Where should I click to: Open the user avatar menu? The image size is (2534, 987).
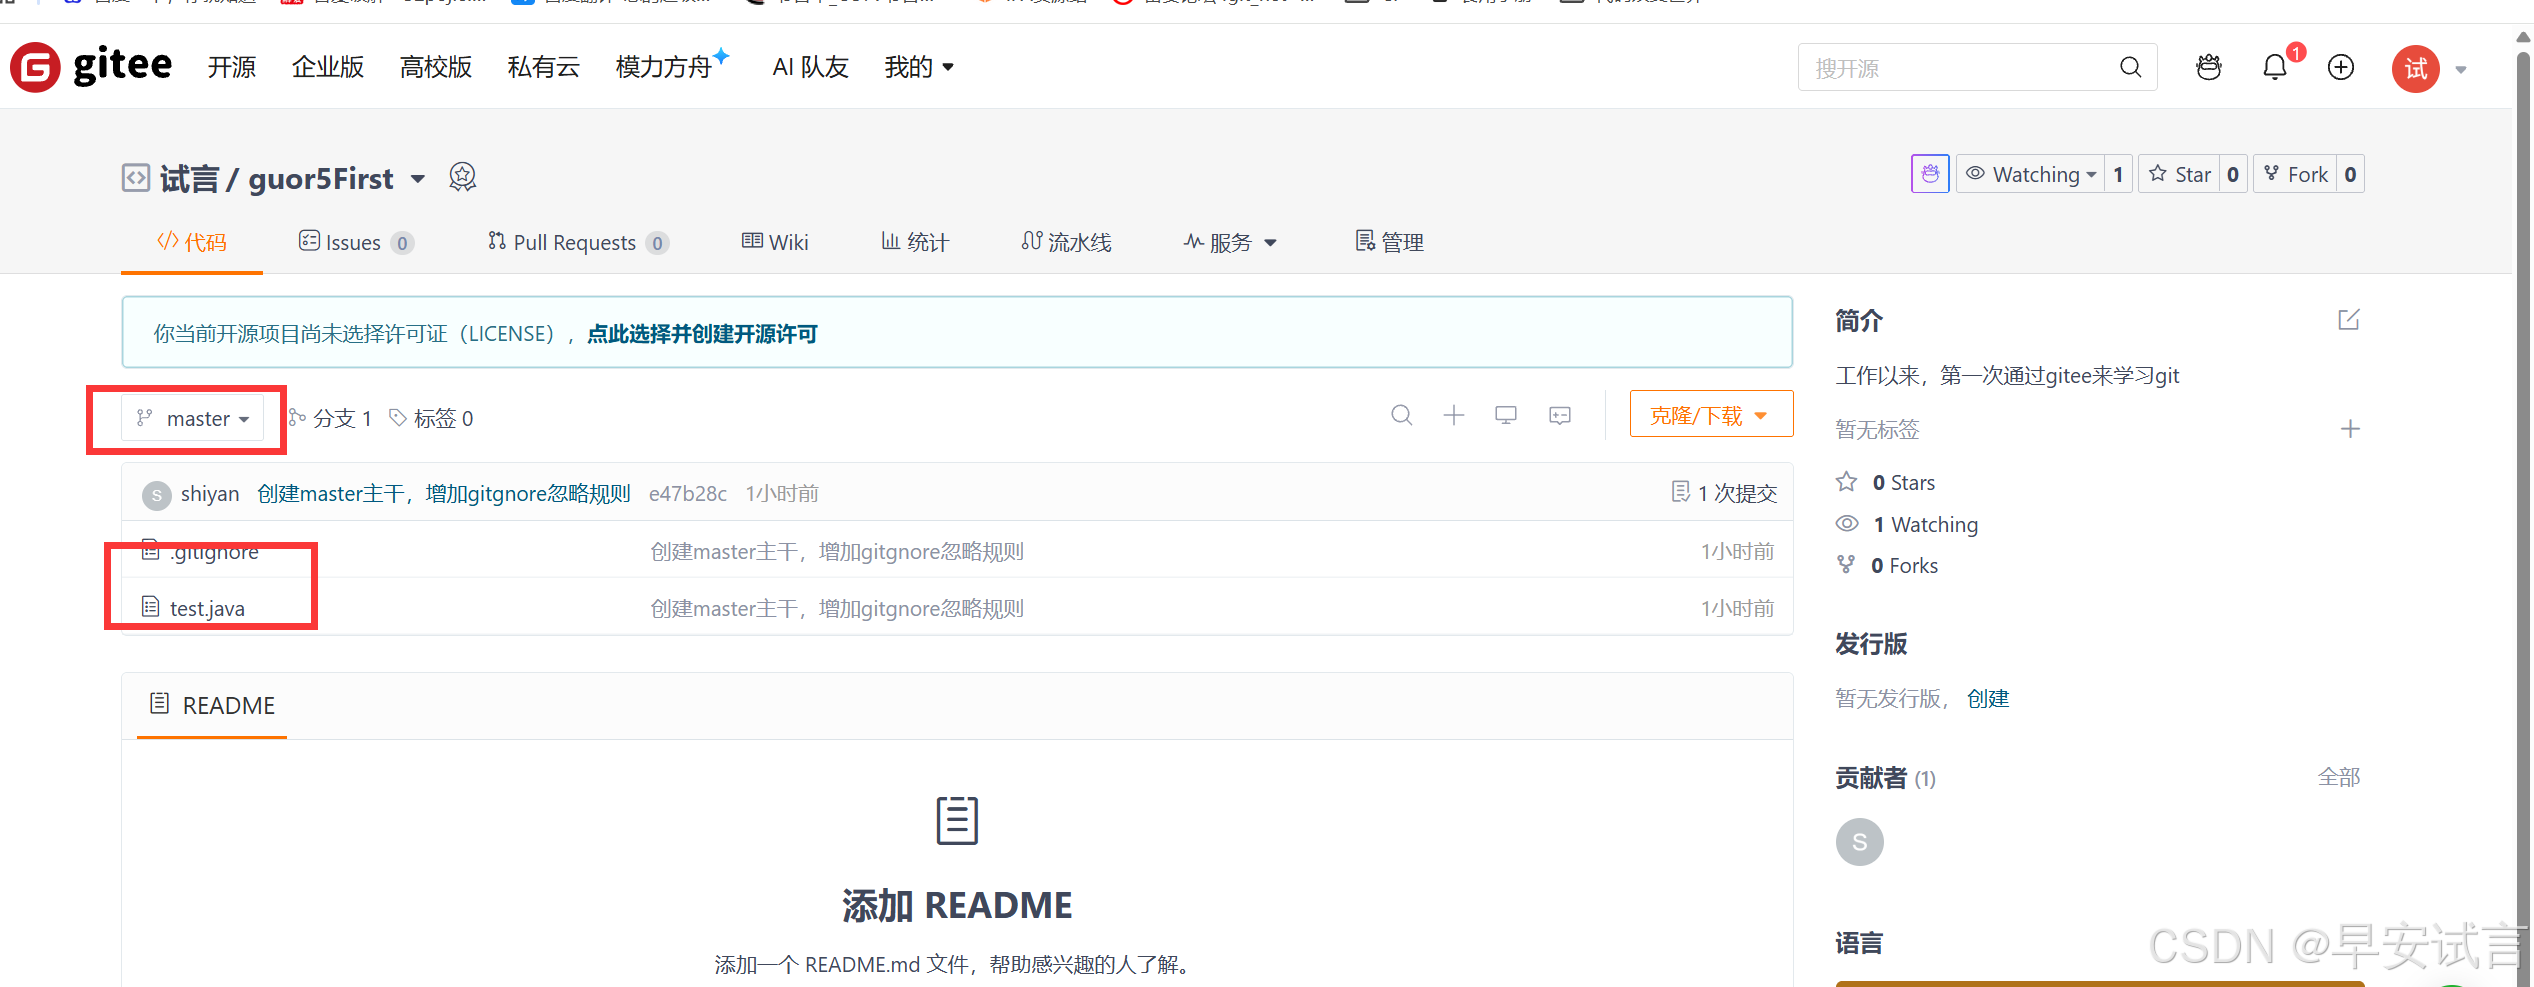pyautogui.click(x=2416, y=68)
